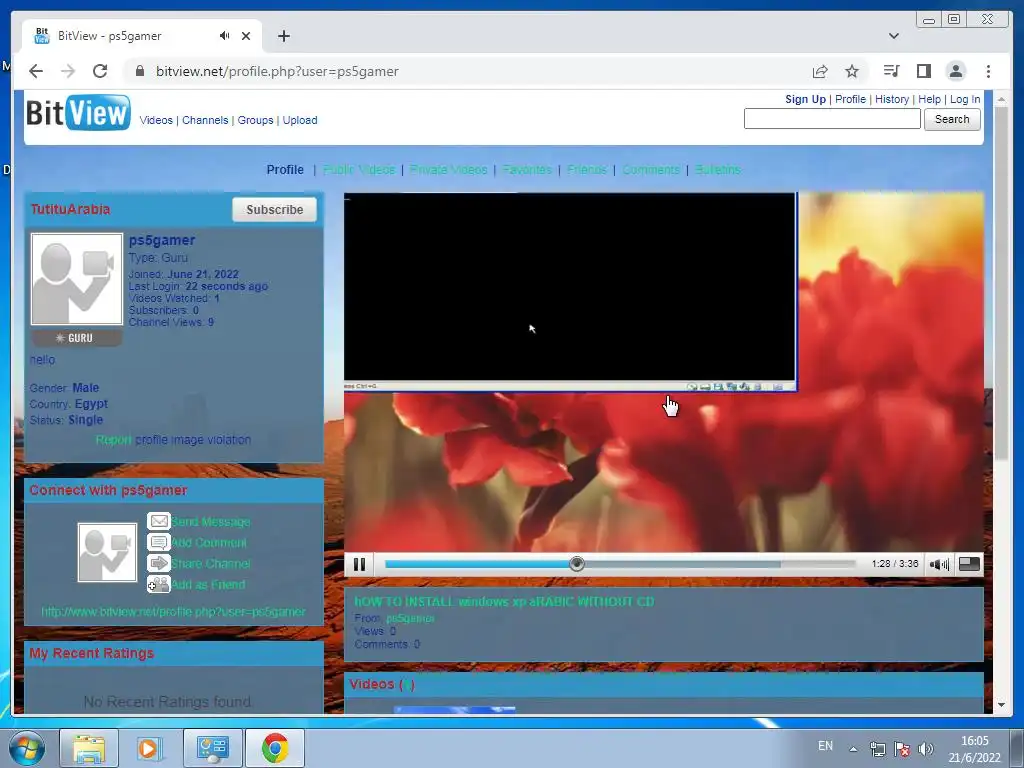The width and height of the screenshot is (1024, 768).
Task: Click the Search button
Action: coord(952,119)
